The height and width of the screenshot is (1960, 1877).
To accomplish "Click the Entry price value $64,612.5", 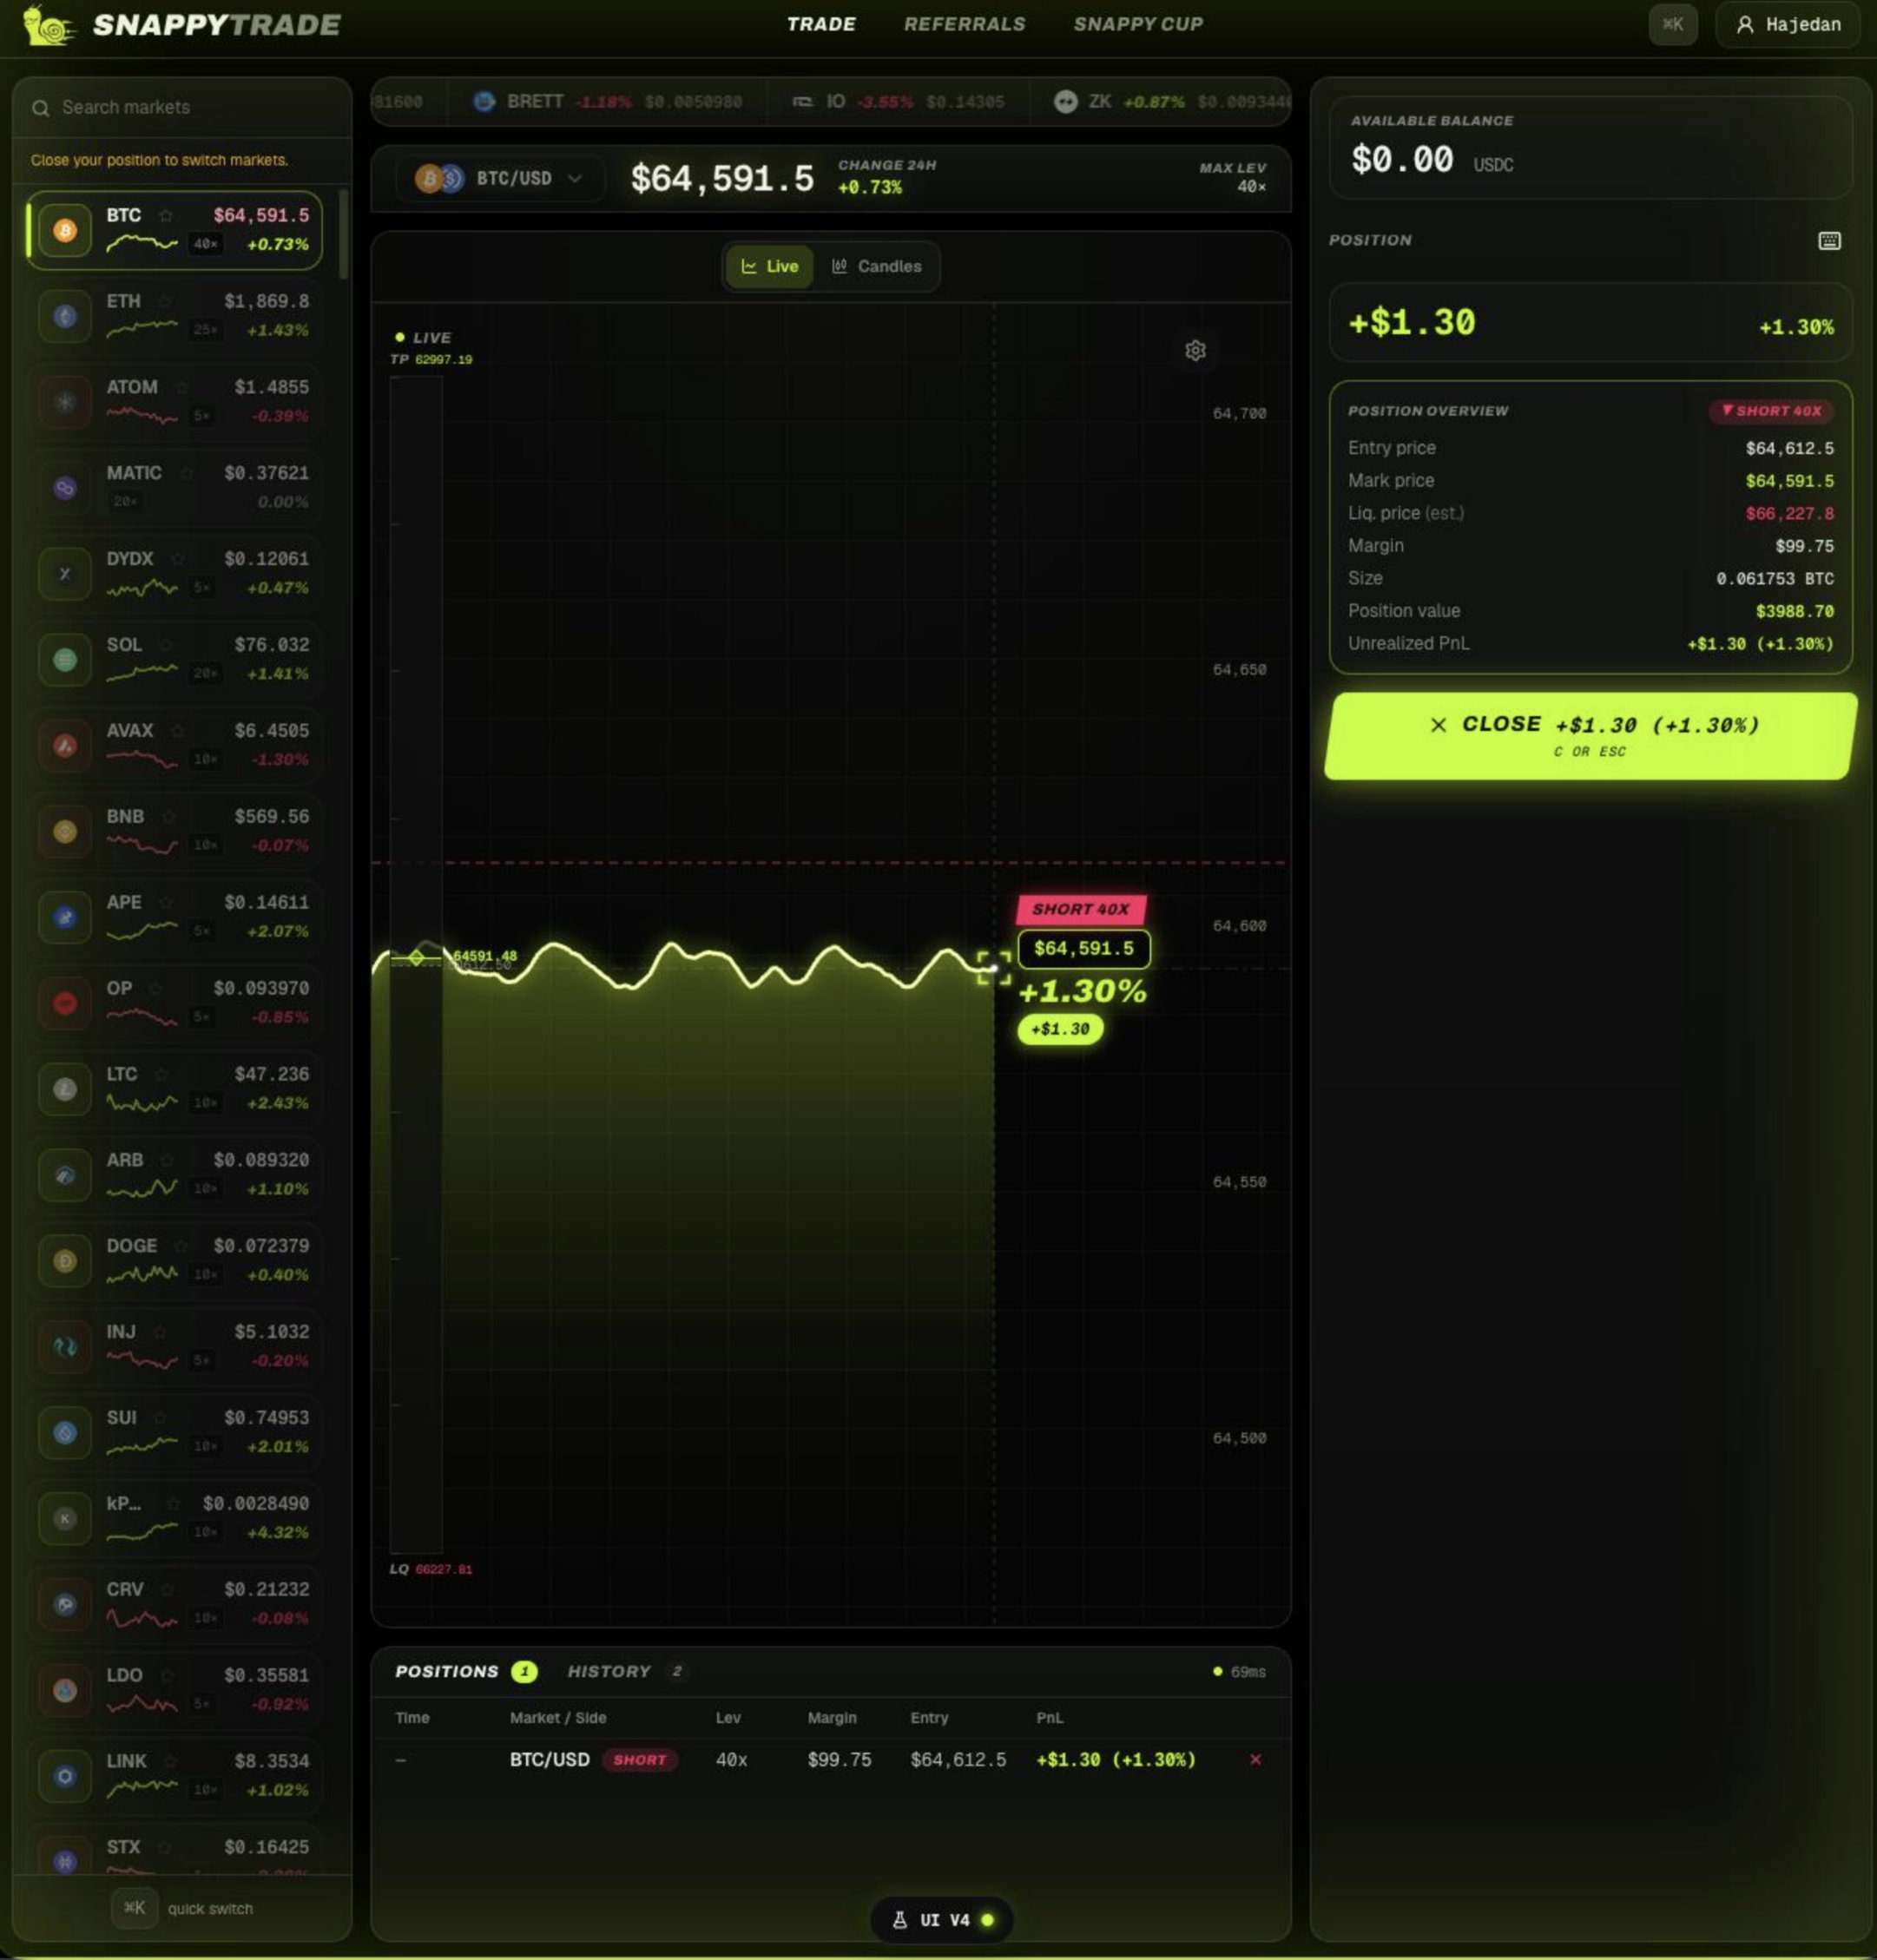I will pos(1789,449).
